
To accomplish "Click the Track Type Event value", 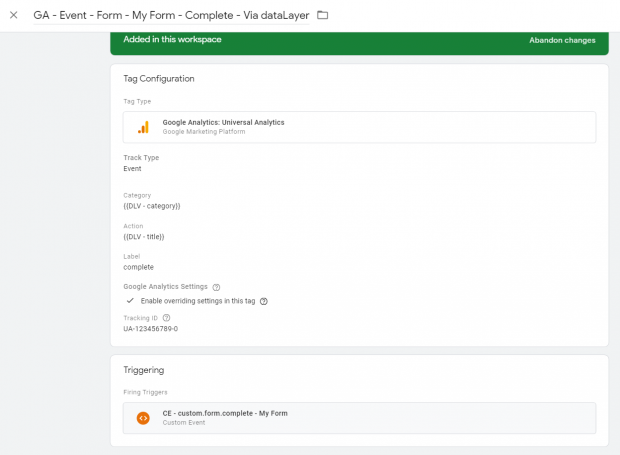I will [132, 169].
